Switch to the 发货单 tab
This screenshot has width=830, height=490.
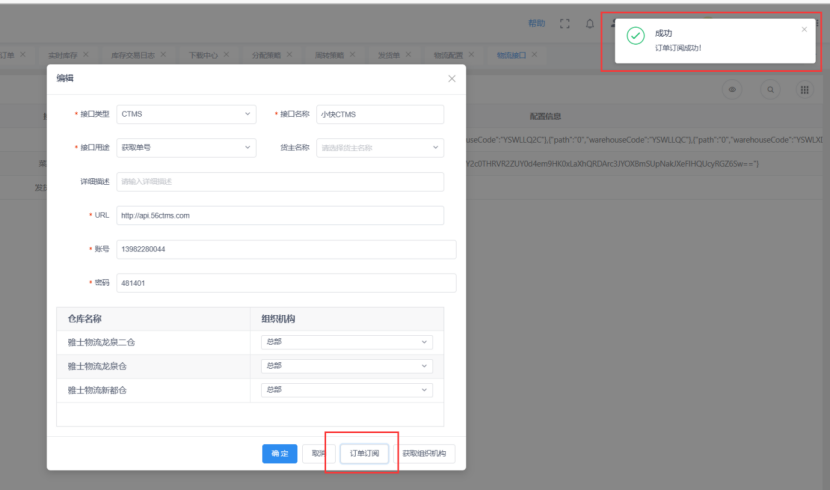click(389, 55)
